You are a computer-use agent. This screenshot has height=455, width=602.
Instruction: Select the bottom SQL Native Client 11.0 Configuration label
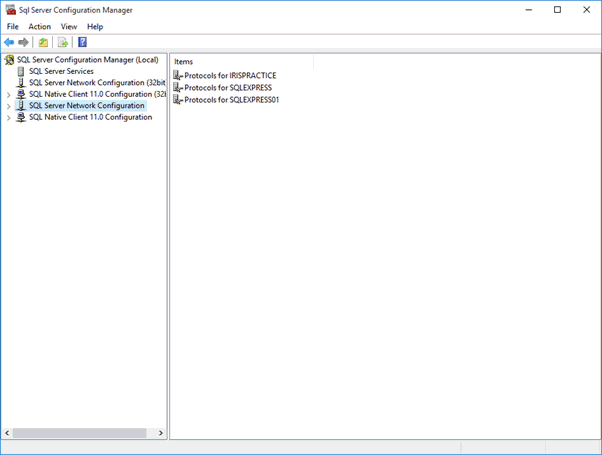coord(91,117)
